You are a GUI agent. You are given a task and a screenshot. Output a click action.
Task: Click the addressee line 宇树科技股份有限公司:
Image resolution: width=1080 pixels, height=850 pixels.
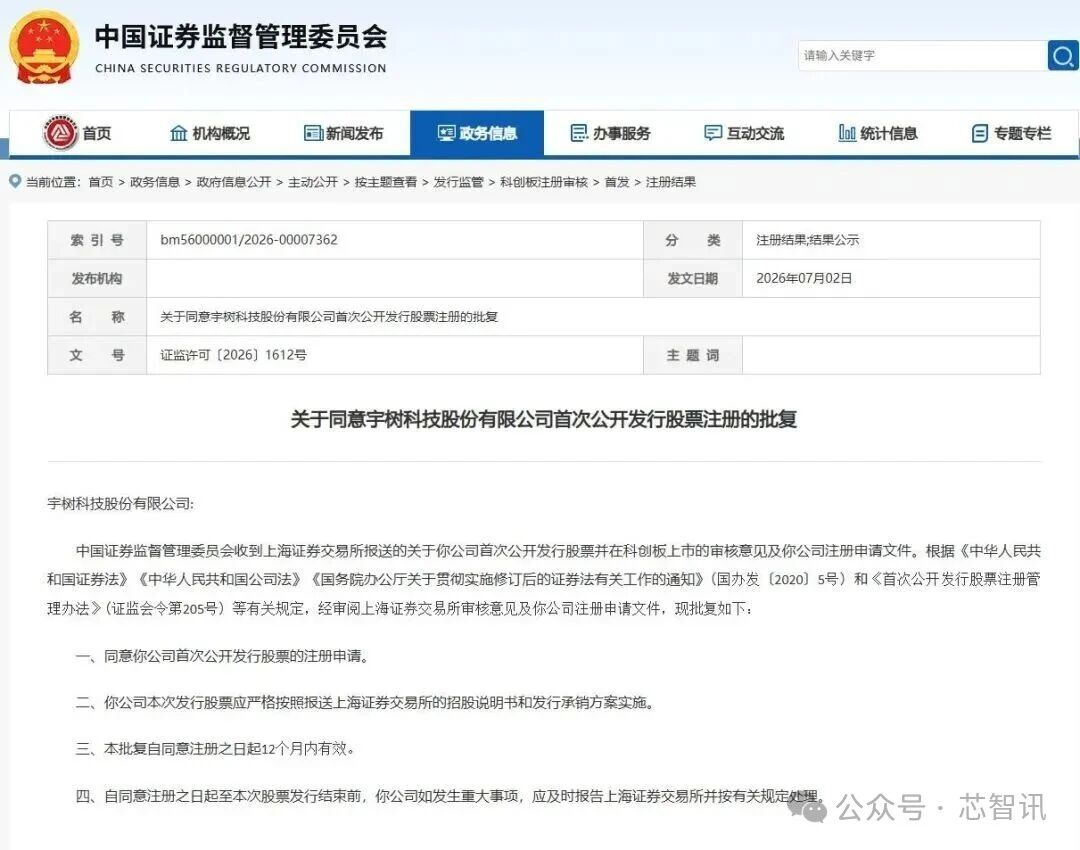click(121, 504)
